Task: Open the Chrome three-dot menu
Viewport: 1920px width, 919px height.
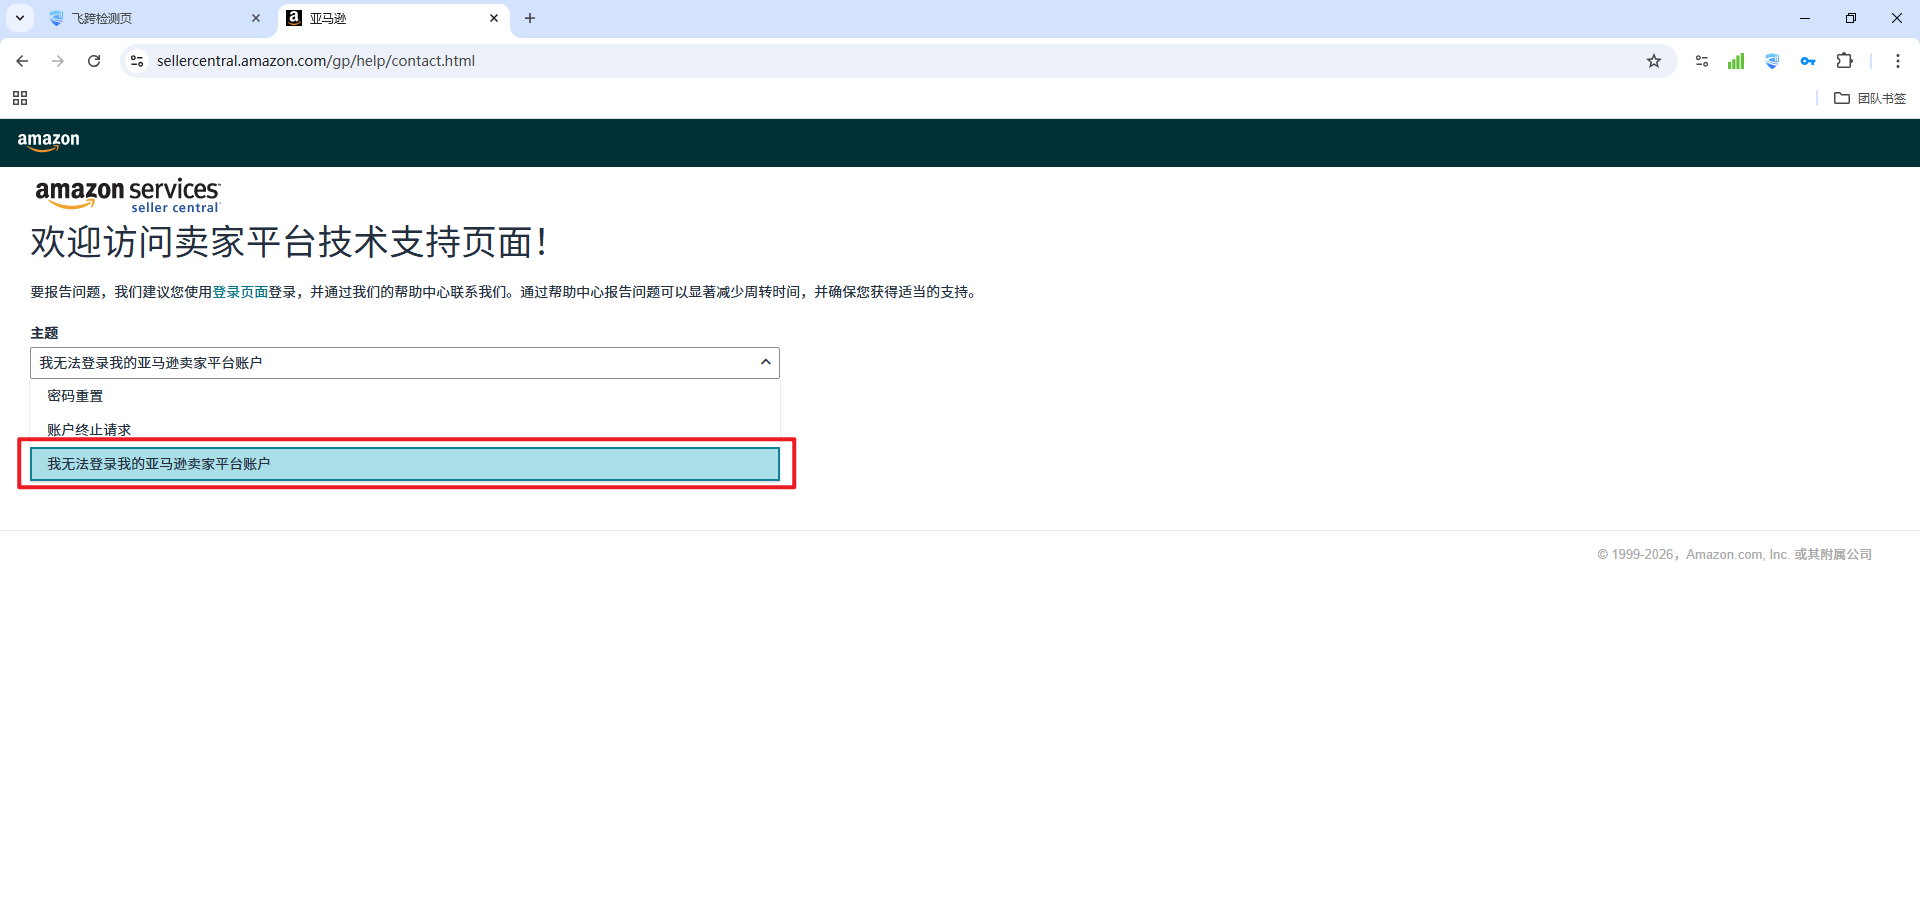Action: (1898, 61)
